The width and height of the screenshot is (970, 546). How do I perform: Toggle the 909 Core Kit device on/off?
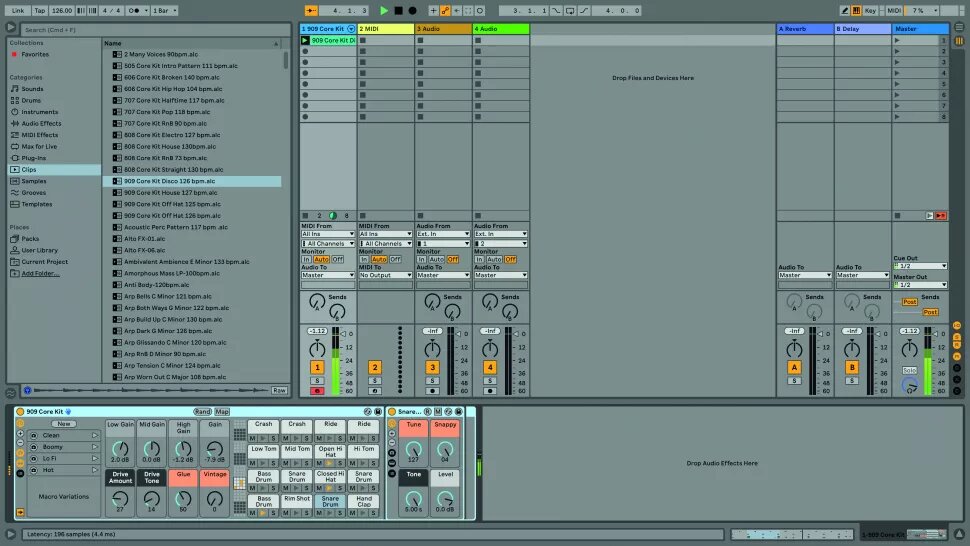pyautogui.click(x=20, y=412)
